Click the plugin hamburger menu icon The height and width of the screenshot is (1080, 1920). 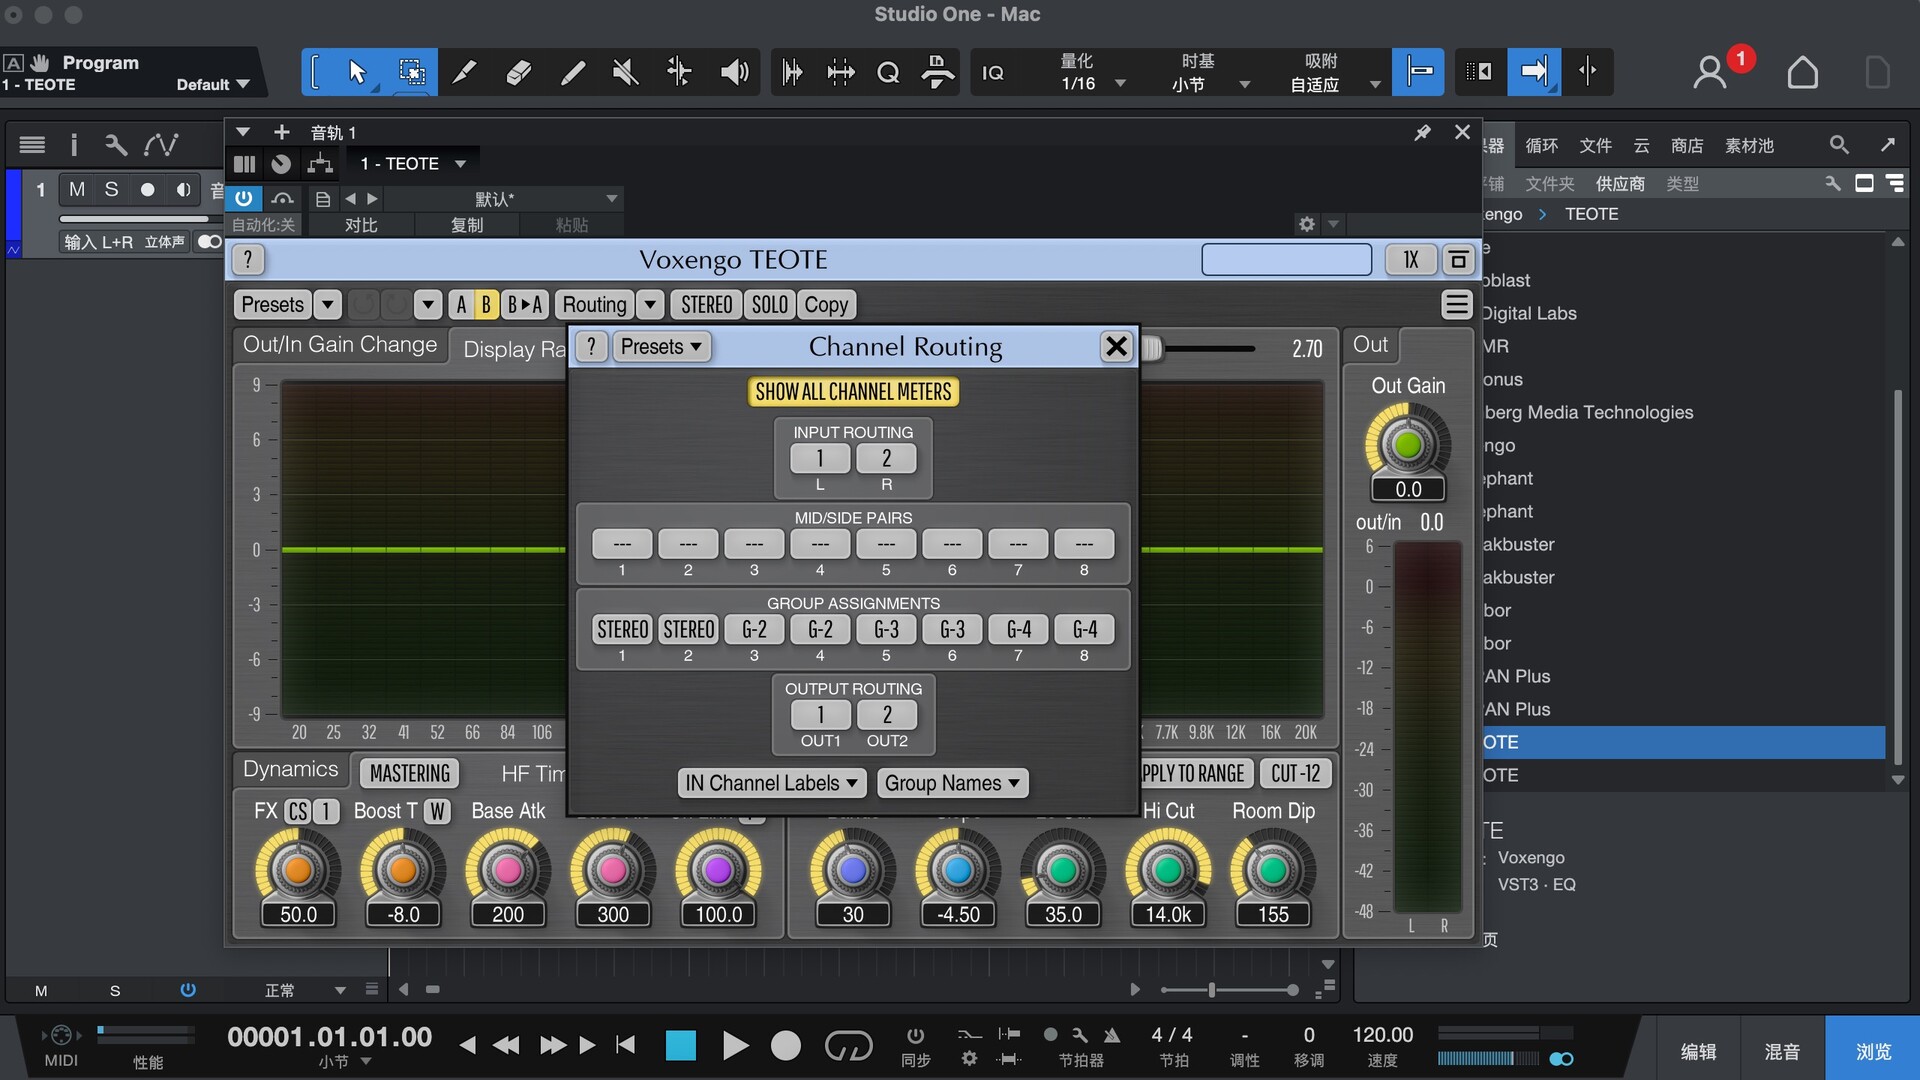tap(1456, 304)
